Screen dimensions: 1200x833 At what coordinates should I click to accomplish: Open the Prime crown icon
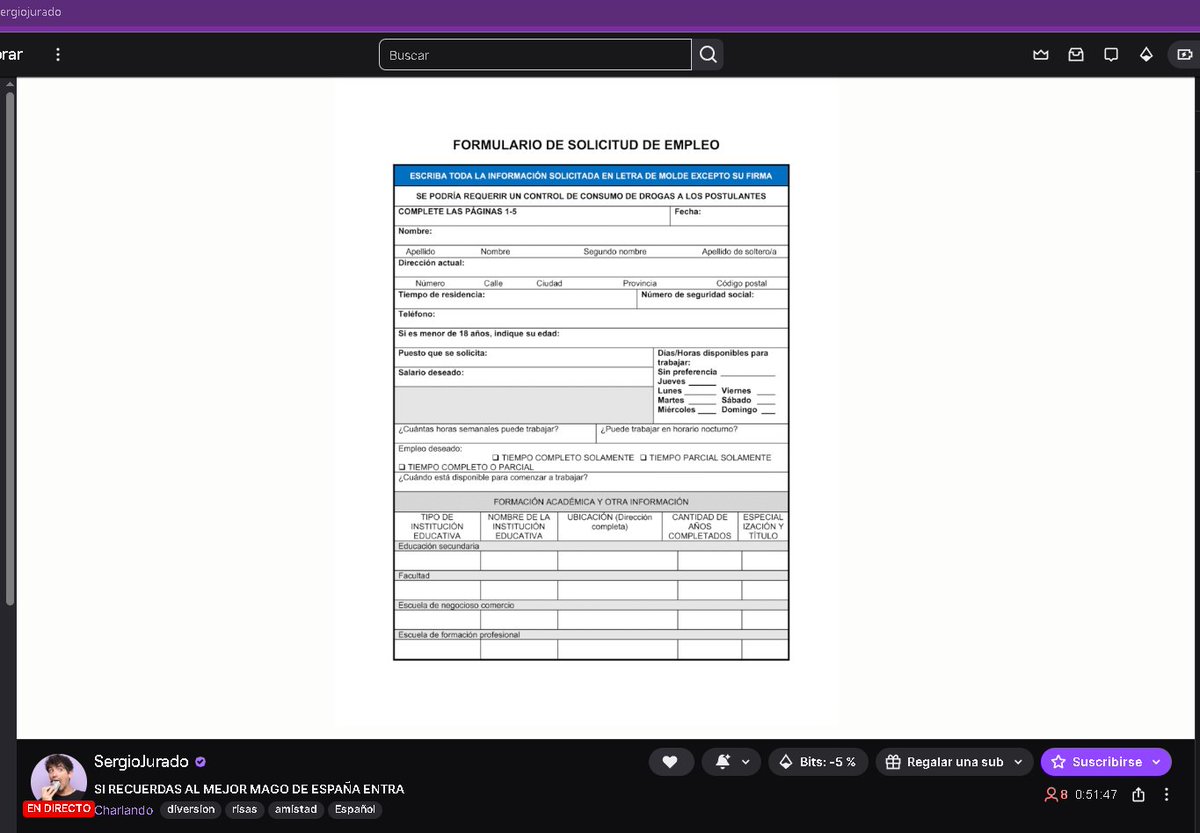[x=1041, y=55]
